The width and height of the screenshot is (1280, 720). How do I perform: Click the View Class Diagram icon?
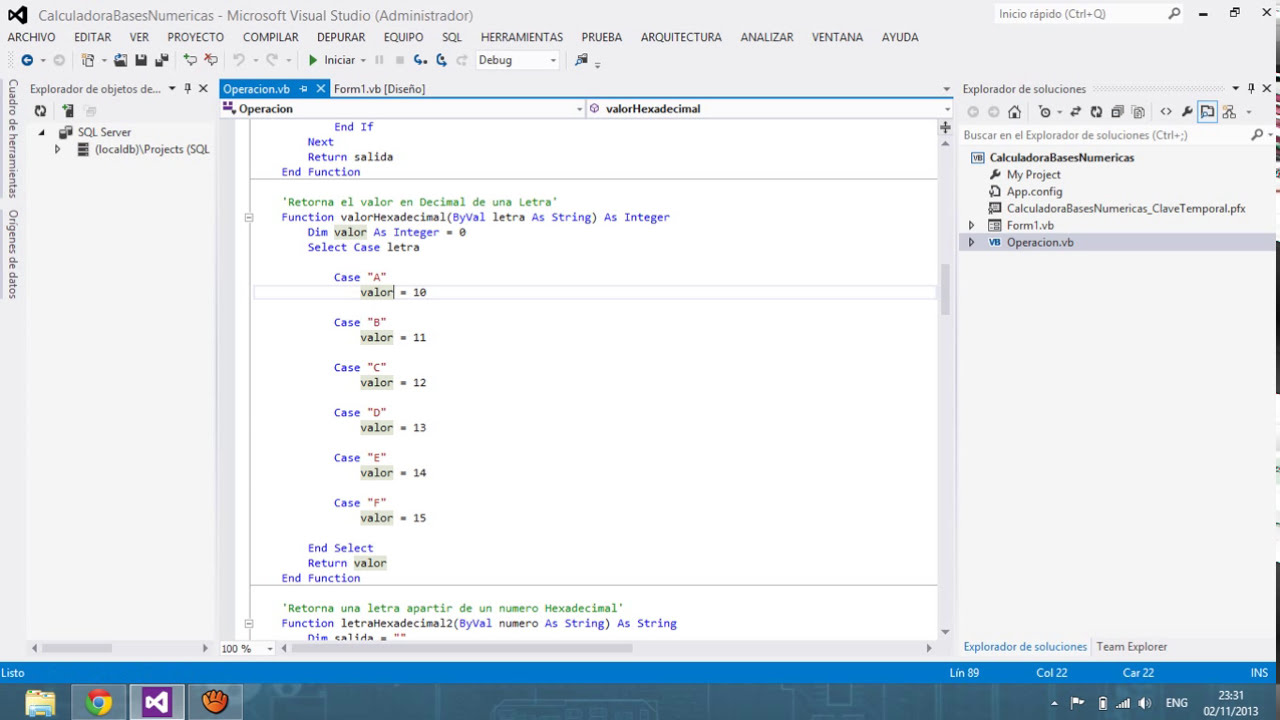[x=1229, y=112]
